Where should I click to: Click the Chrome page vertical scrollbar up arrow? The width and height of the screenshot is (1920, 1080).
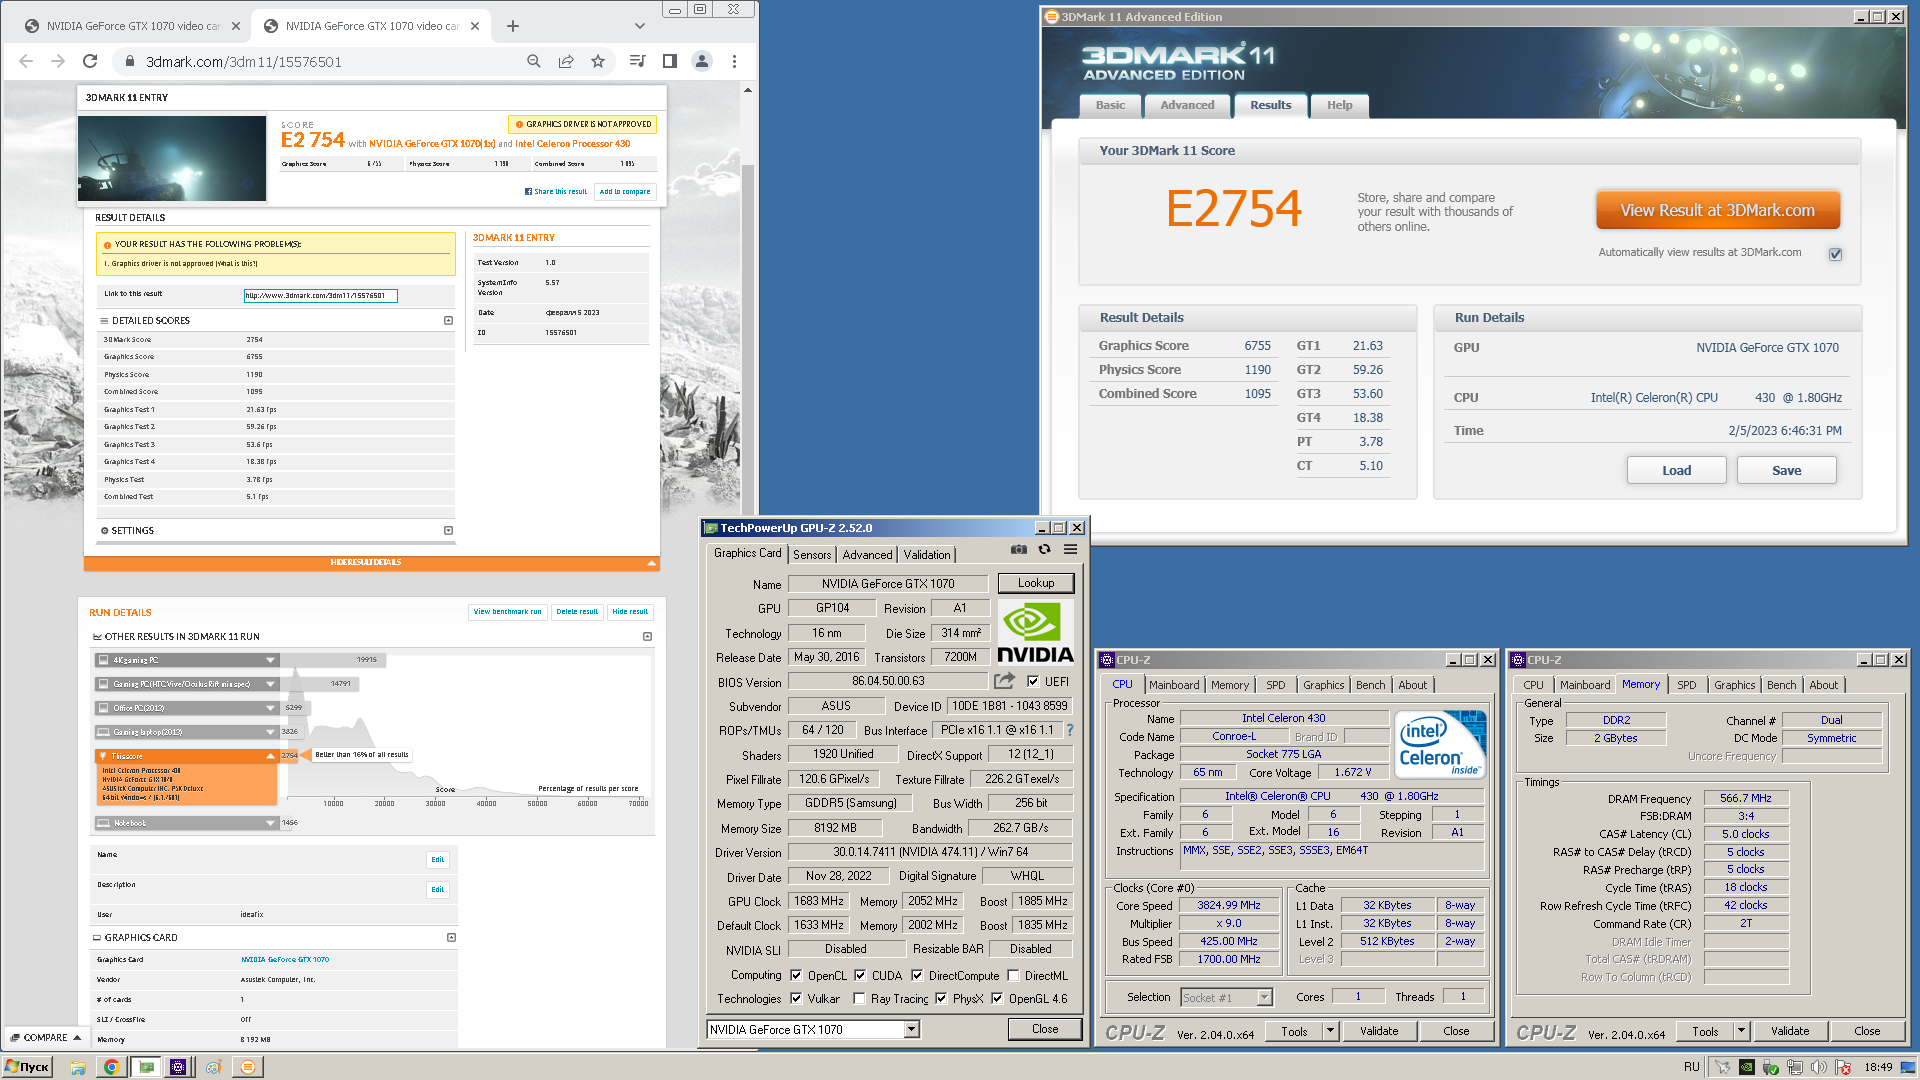coord(747,90)
